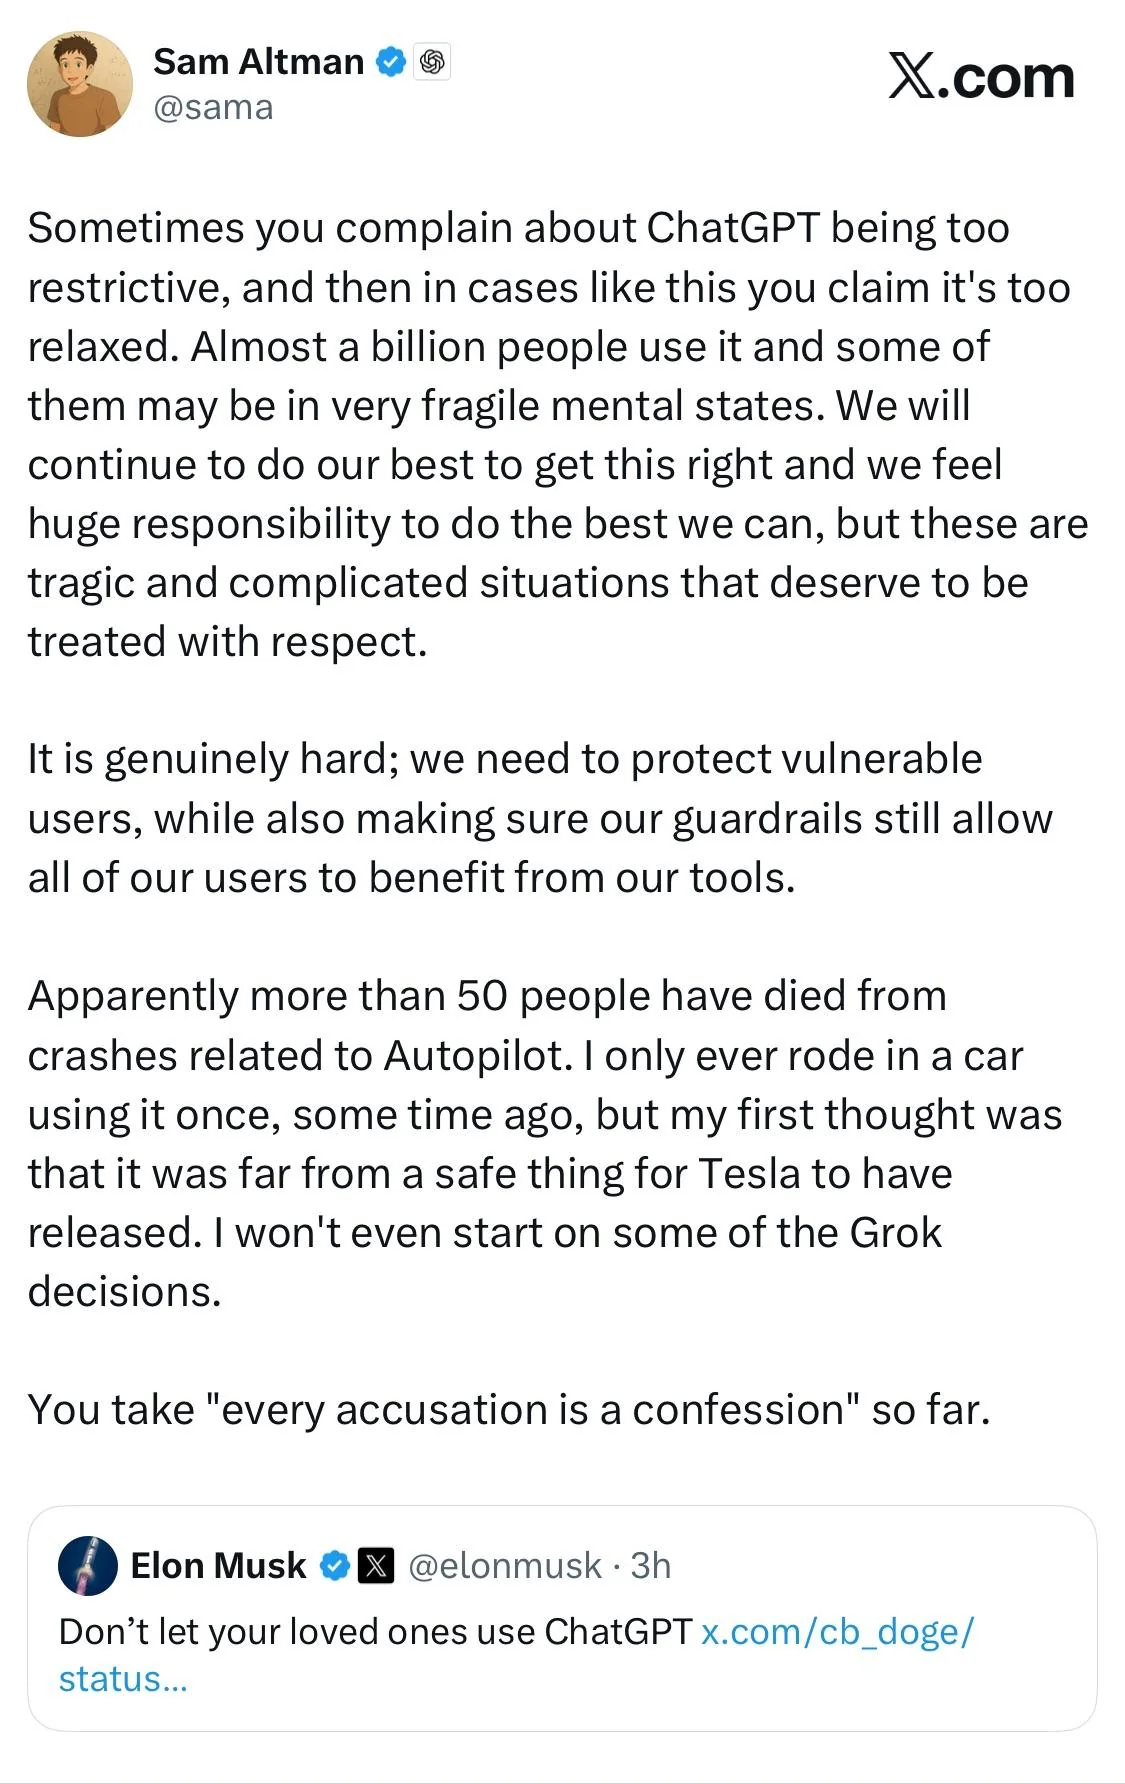Screen dimensions: 1125x1784
Task: Click the "every accusation is a confession" line
Action: [x=508, y=1409]
